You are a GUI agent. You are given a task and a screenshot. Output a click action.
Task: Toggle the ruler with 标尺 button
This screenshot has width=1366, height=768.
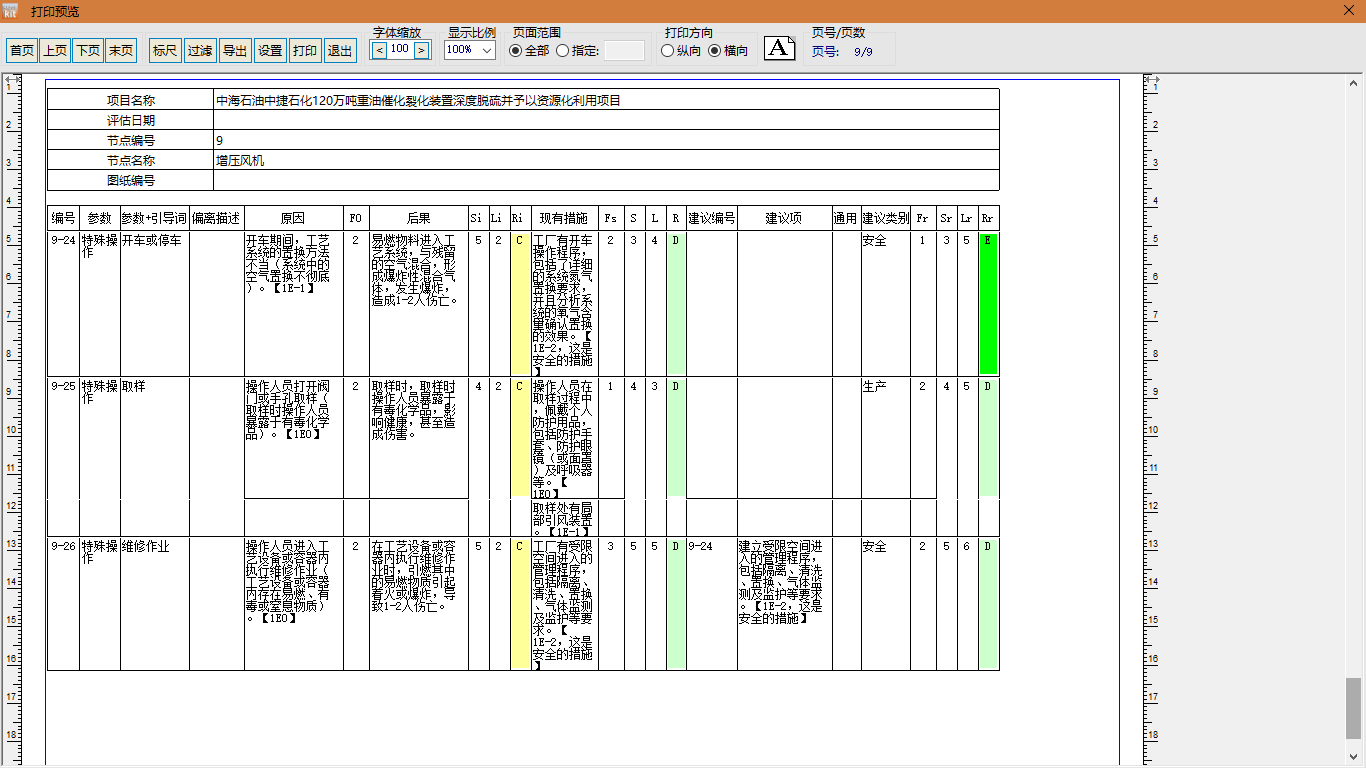[165, 50]
